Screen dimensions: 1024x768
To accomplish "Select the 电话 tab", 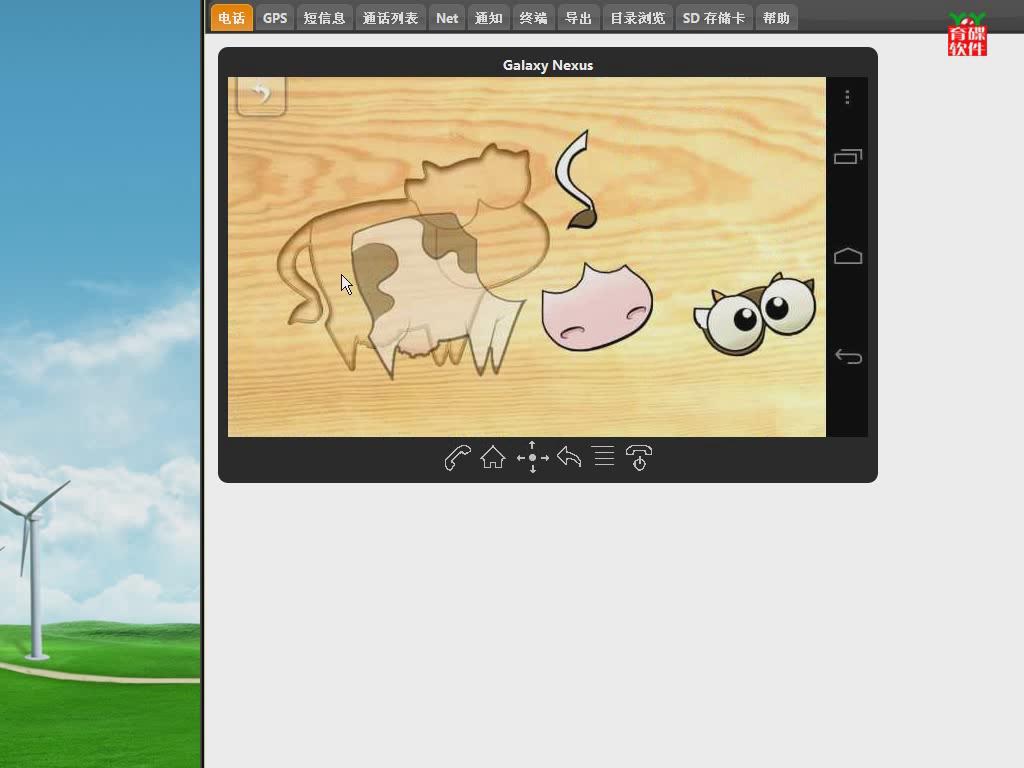I will pyautogui.click(x=232, y=18).
